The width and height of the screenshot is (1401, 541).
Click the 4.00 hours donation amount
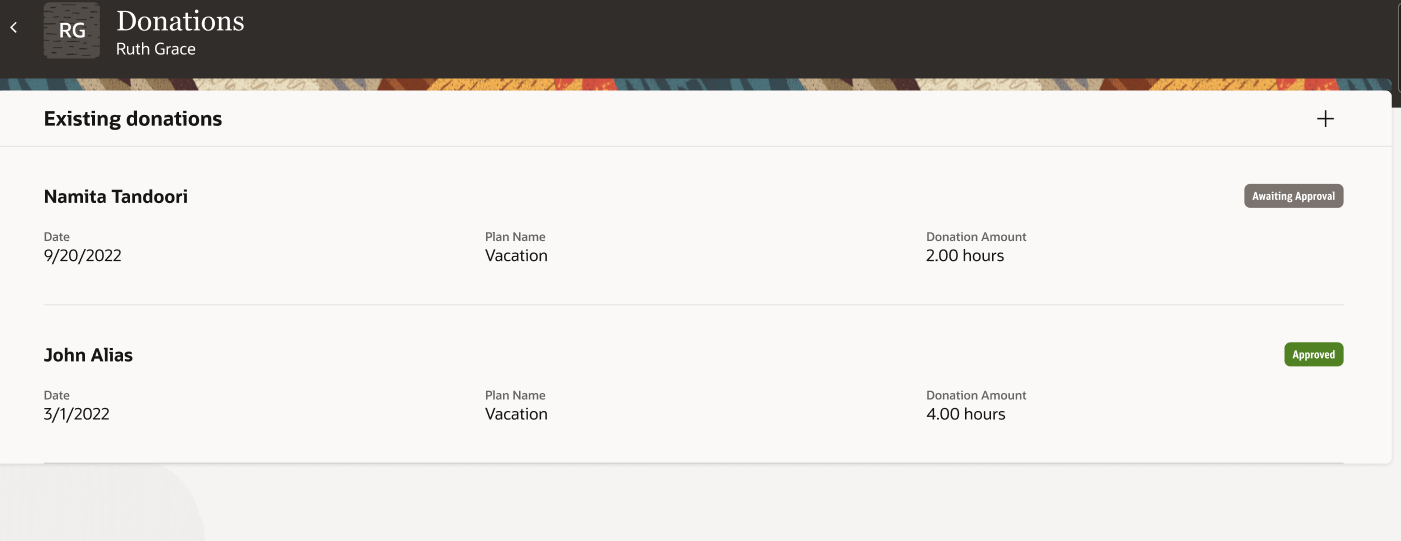point(966,414)
